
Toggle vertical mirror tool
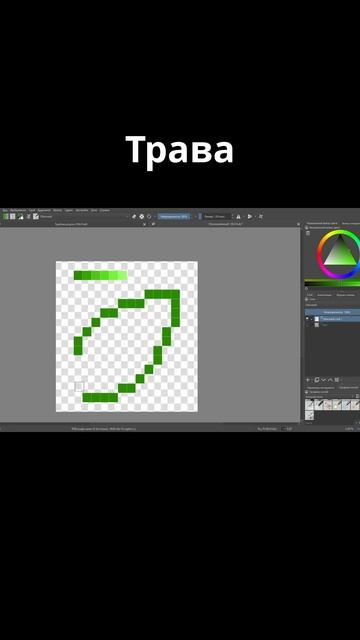250,216
